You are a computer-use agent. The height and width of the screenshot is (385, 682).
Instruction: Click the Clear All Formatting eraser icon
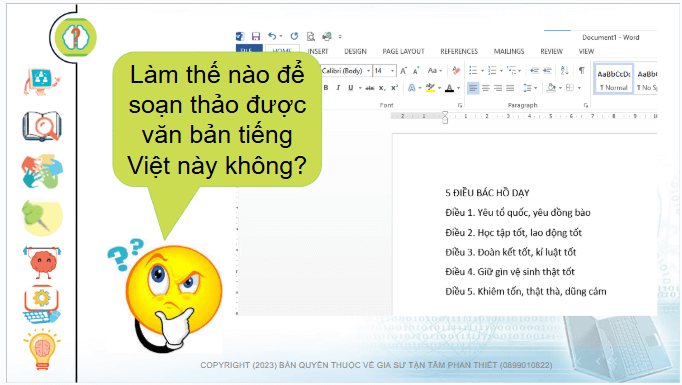456,70
